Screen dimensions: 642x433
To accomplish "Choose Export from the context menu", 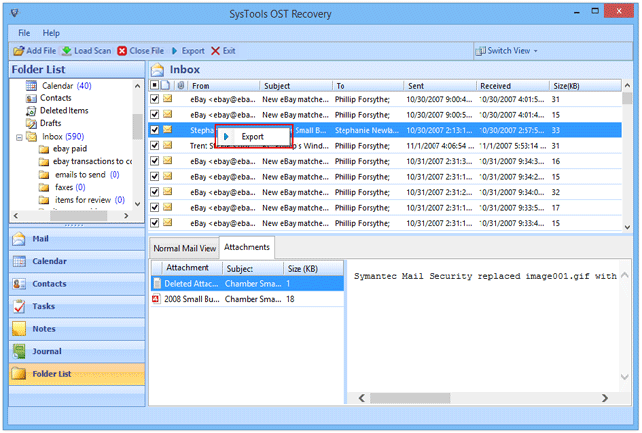I will 253,137.
